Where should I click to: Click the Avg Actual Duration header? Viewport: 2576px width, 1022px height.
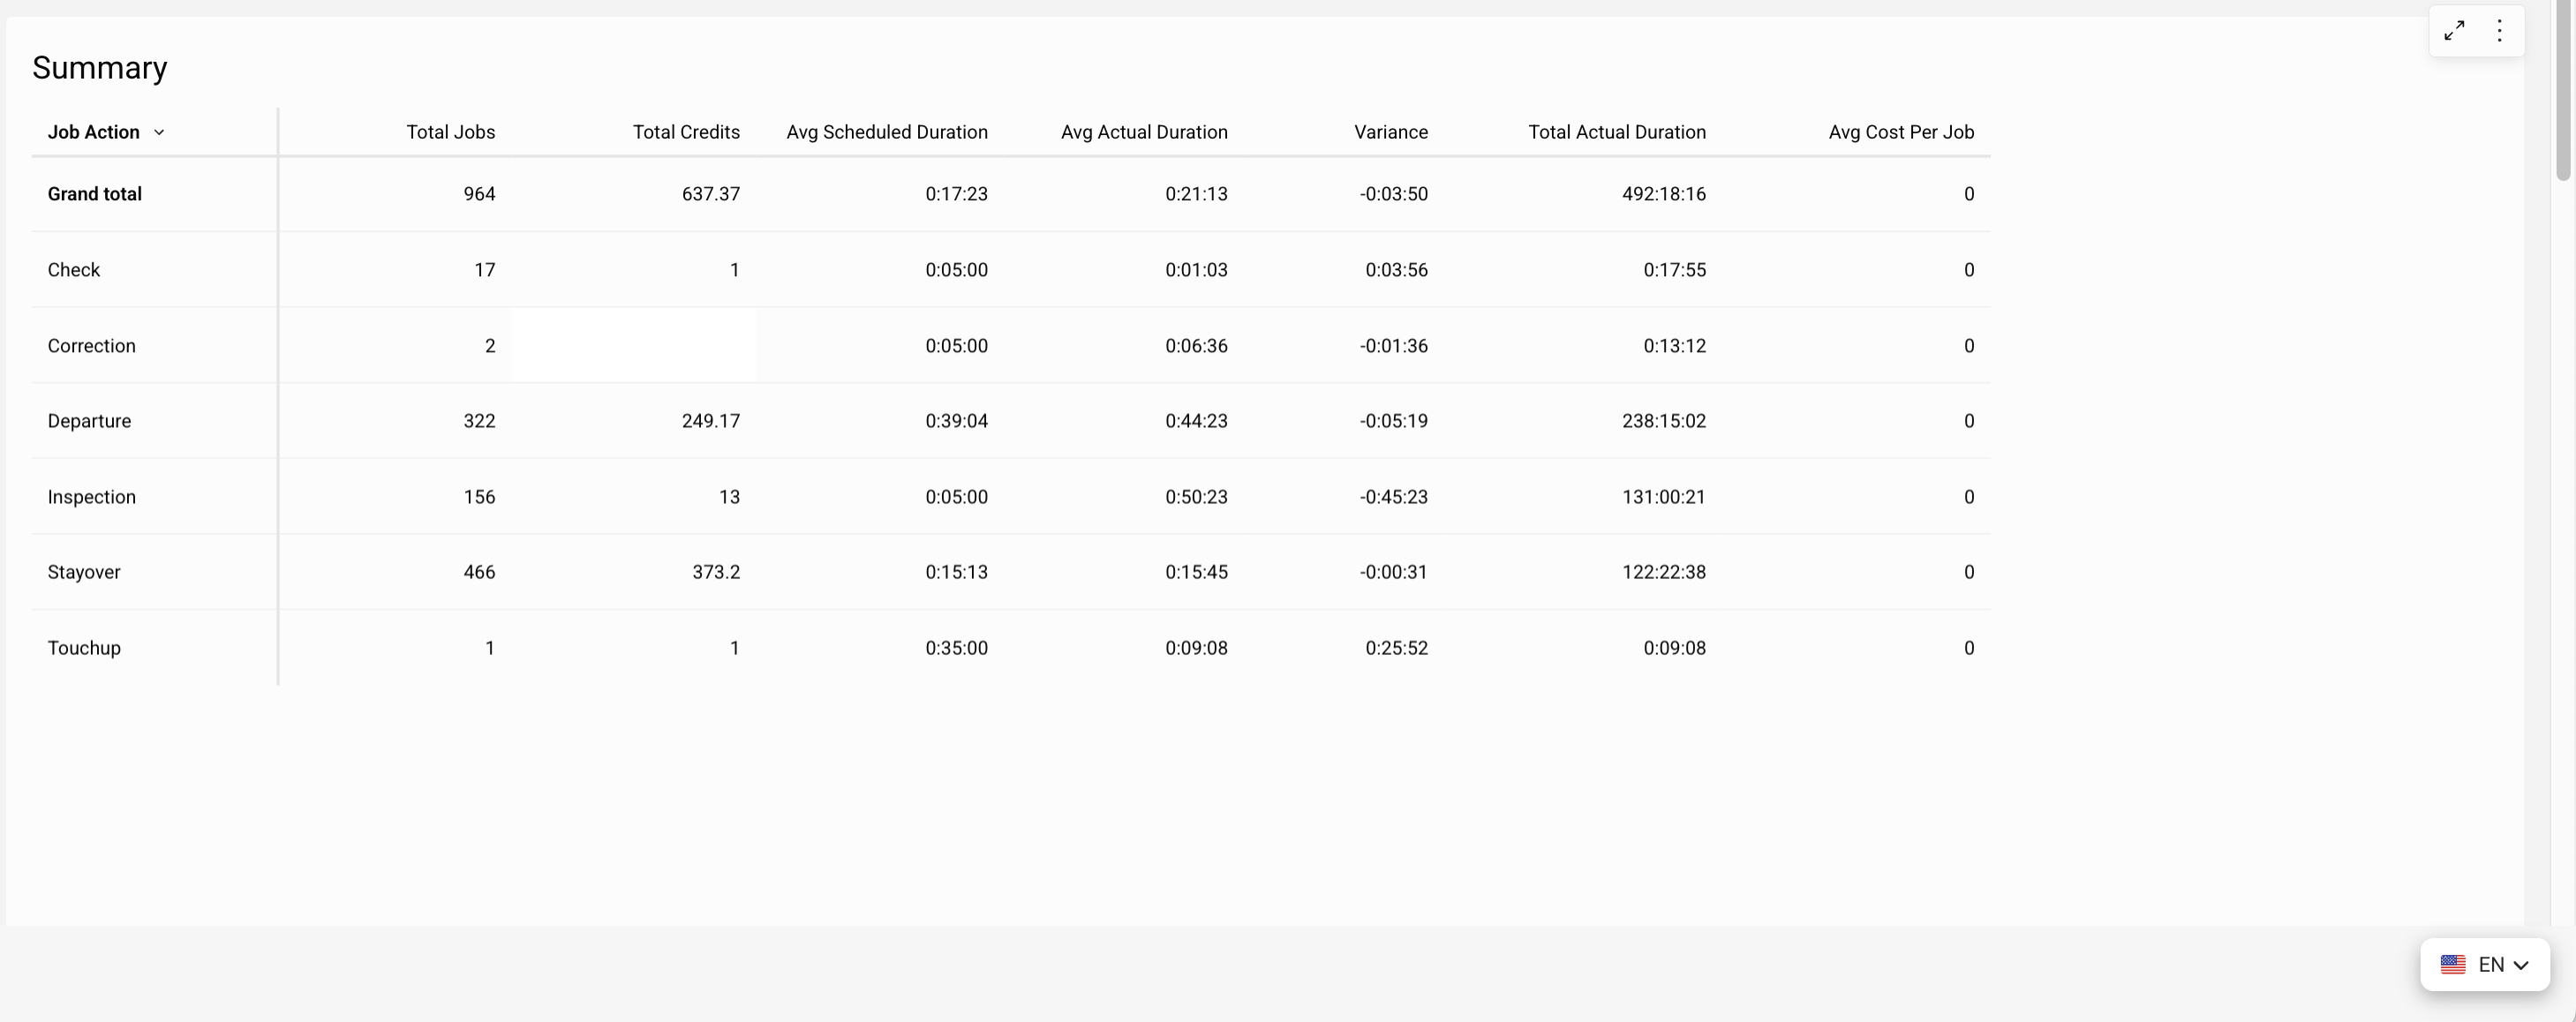(1144, 132)
